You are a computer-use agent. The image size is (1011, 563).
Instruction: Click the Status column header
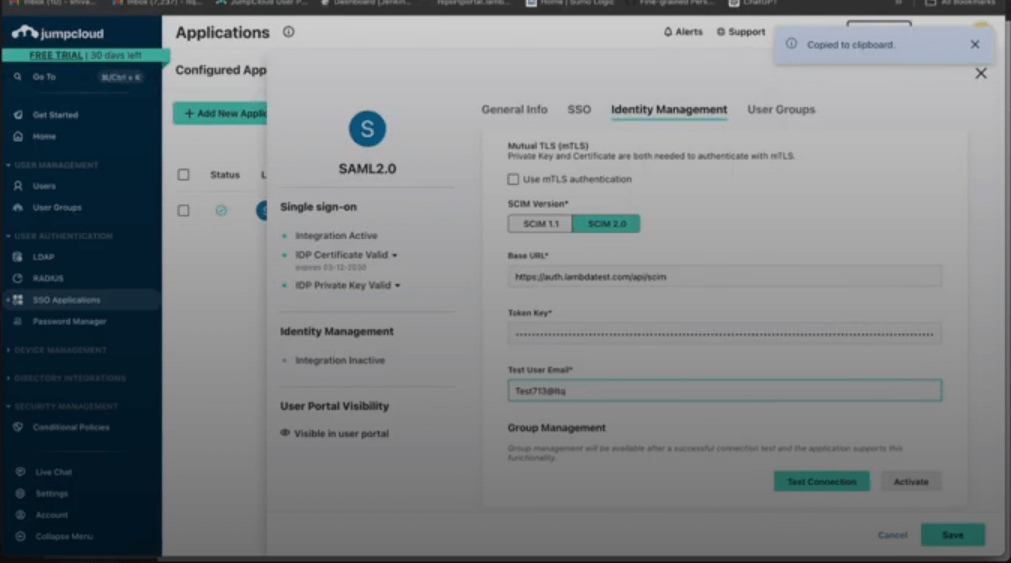click(x=224, y=175)
